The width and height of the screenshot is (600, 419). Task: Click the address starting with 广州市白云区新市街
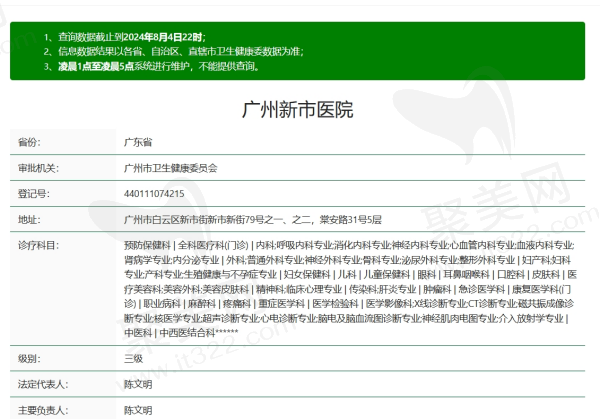[253, 220]
